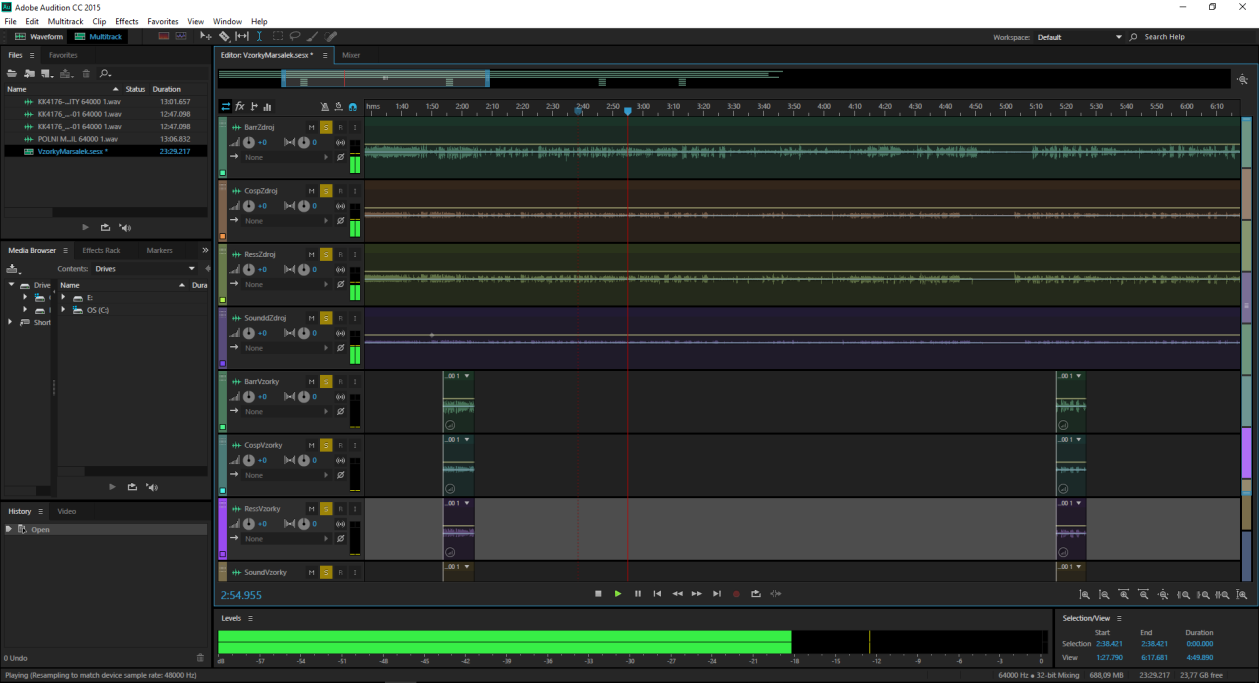Screen dimensions: 1259x683
Task: Open the Files panel menu icon
Action: pos(32,55)
